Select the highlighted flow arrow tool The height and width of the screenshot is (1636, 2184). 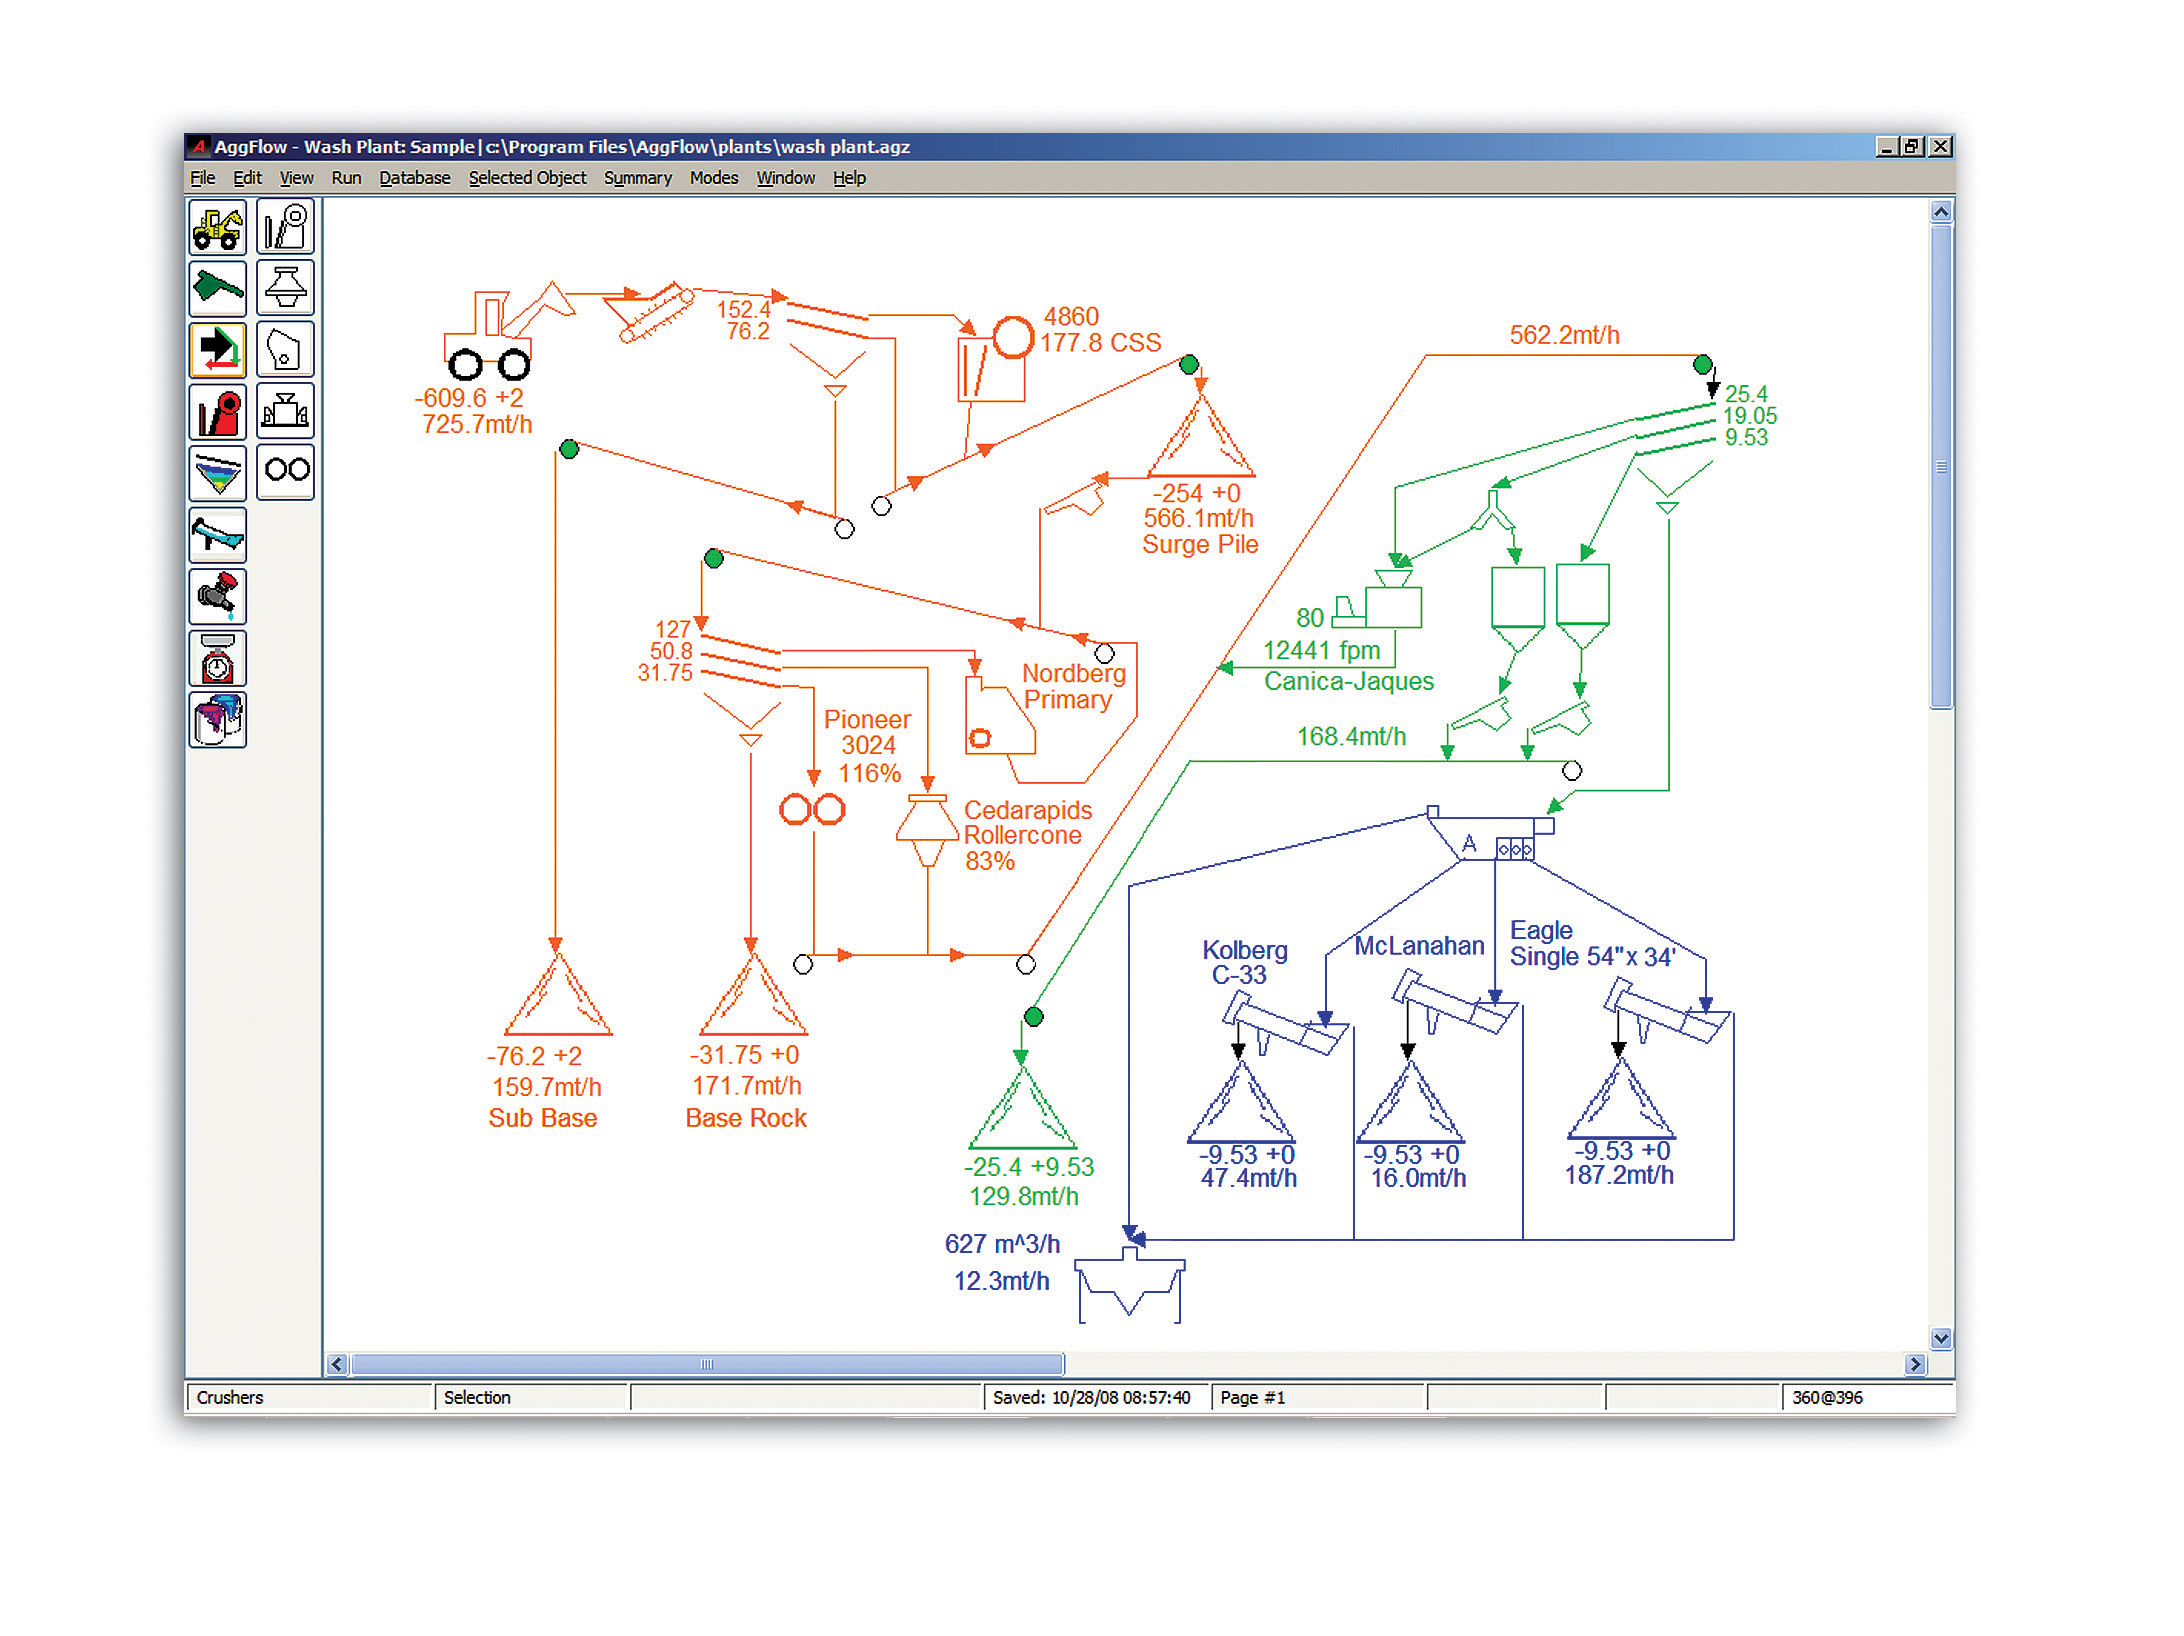click(x=218, y=350)
